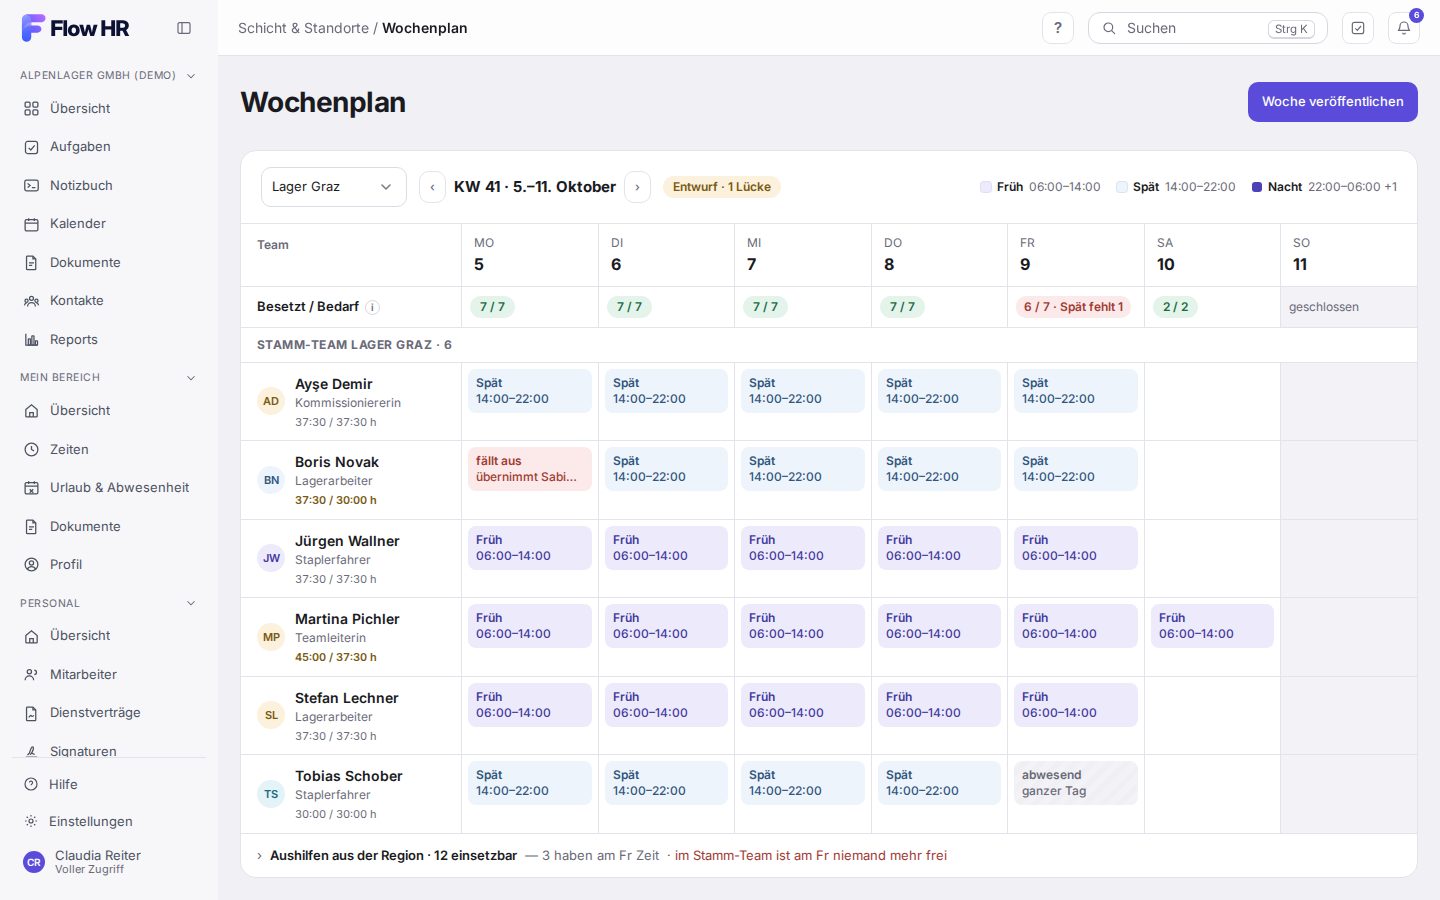Open Kontakte in the sidebar
This screenshot has height=900, width=1440.
(x=109, y=301)
